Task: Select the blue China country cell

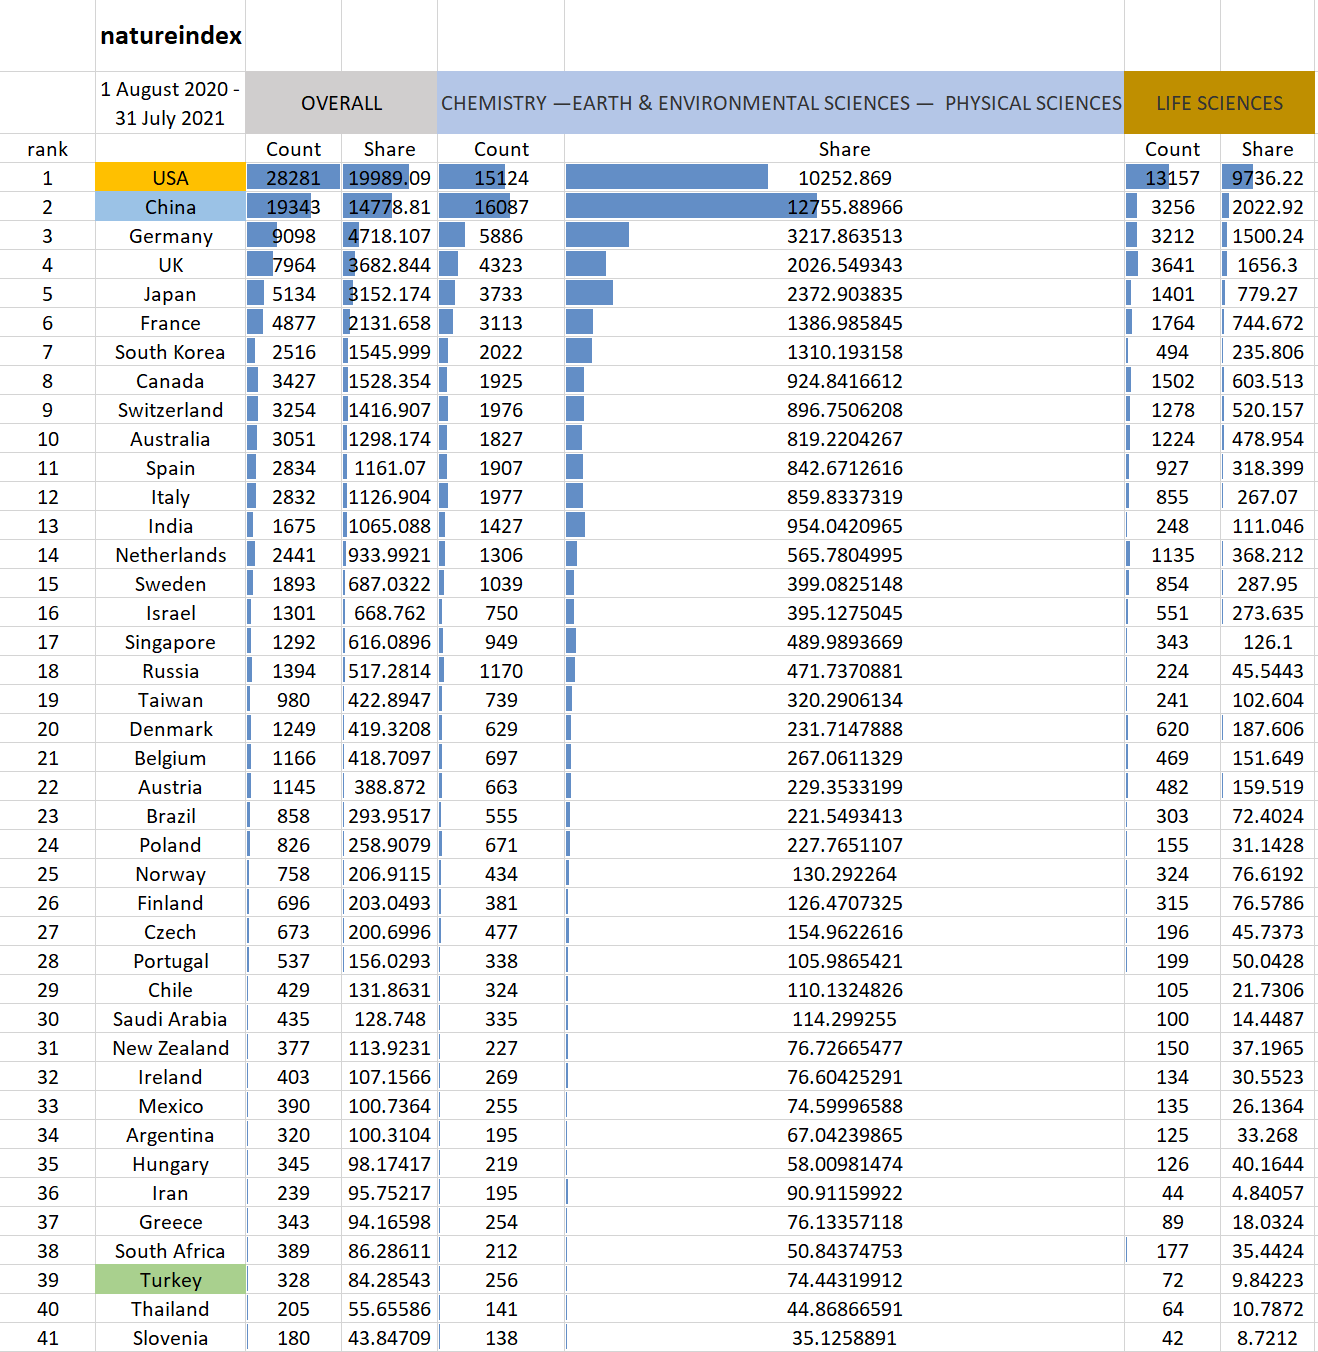Action: point(171,207)
